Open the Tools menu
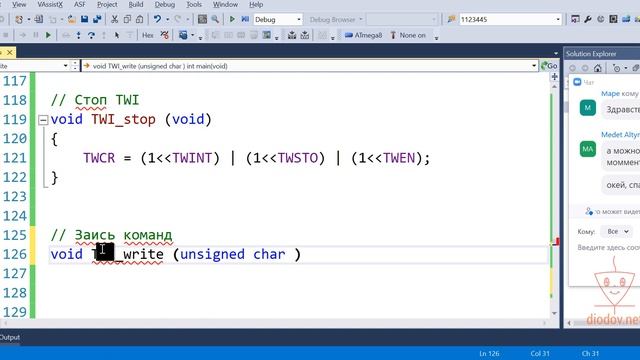Screen dimensions: 640x360 (194, 4)
